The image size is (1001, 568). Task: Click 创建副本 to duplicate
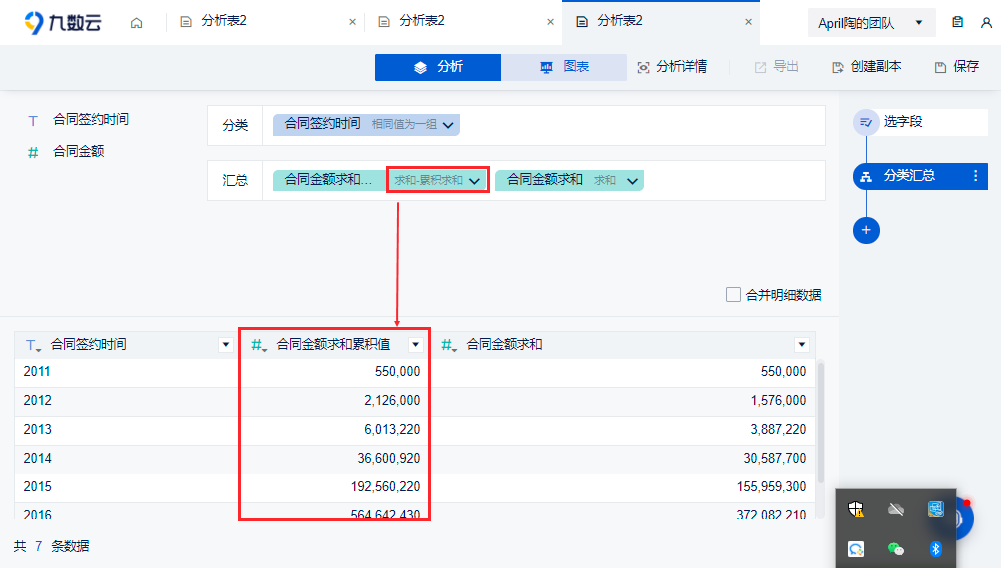pyautogui.click(x=866, y=67)
